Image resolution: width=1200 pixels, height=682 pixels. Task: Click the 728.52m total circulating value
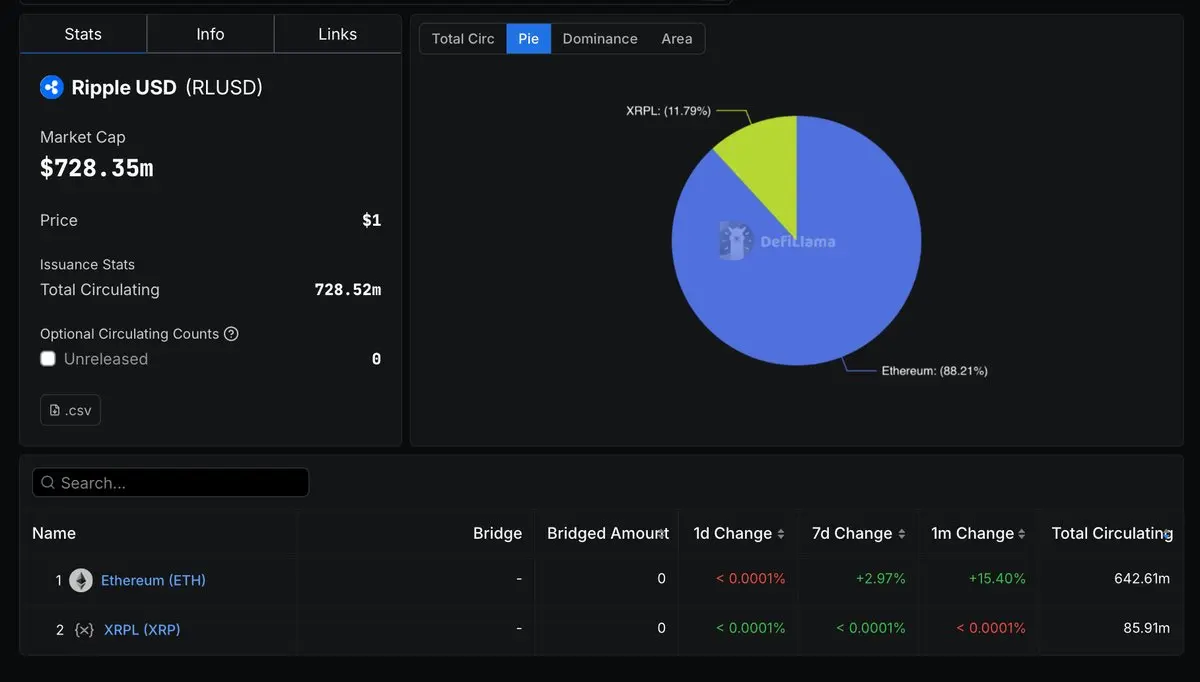click(x=347, y=290)
